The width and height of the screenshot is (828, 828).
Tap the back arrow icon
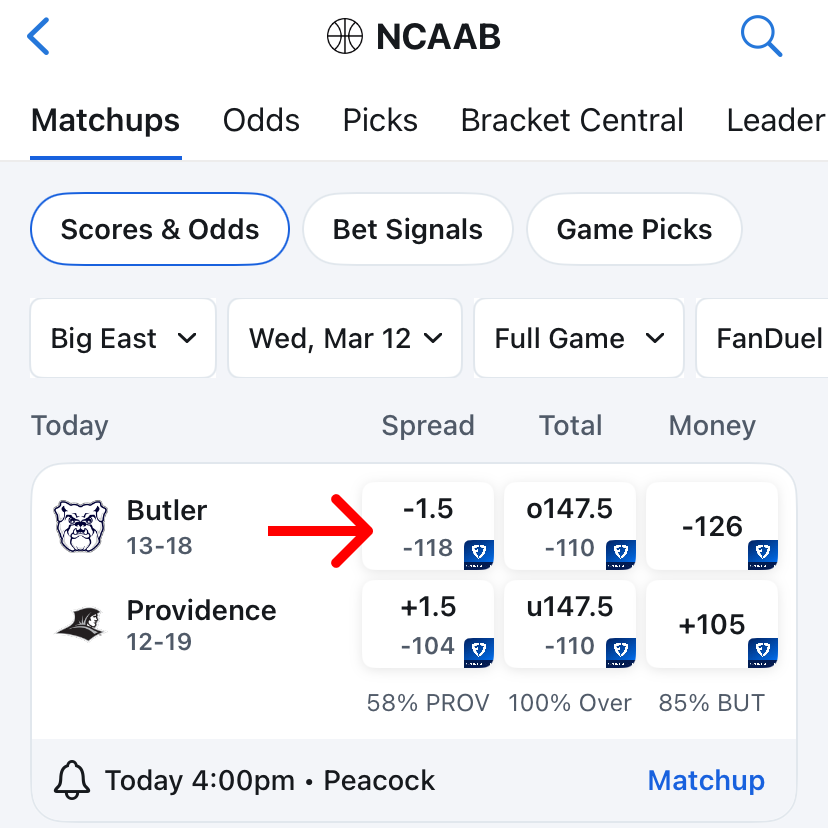point(38,37)
